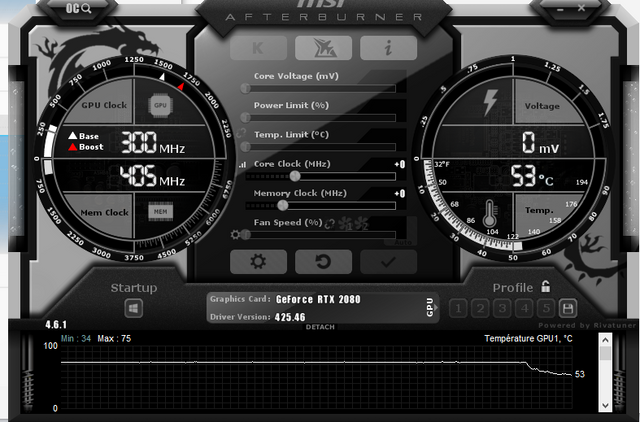Select profile slot 3
Viewport: 640px width, 422px height.
click(x=503, y=309)
